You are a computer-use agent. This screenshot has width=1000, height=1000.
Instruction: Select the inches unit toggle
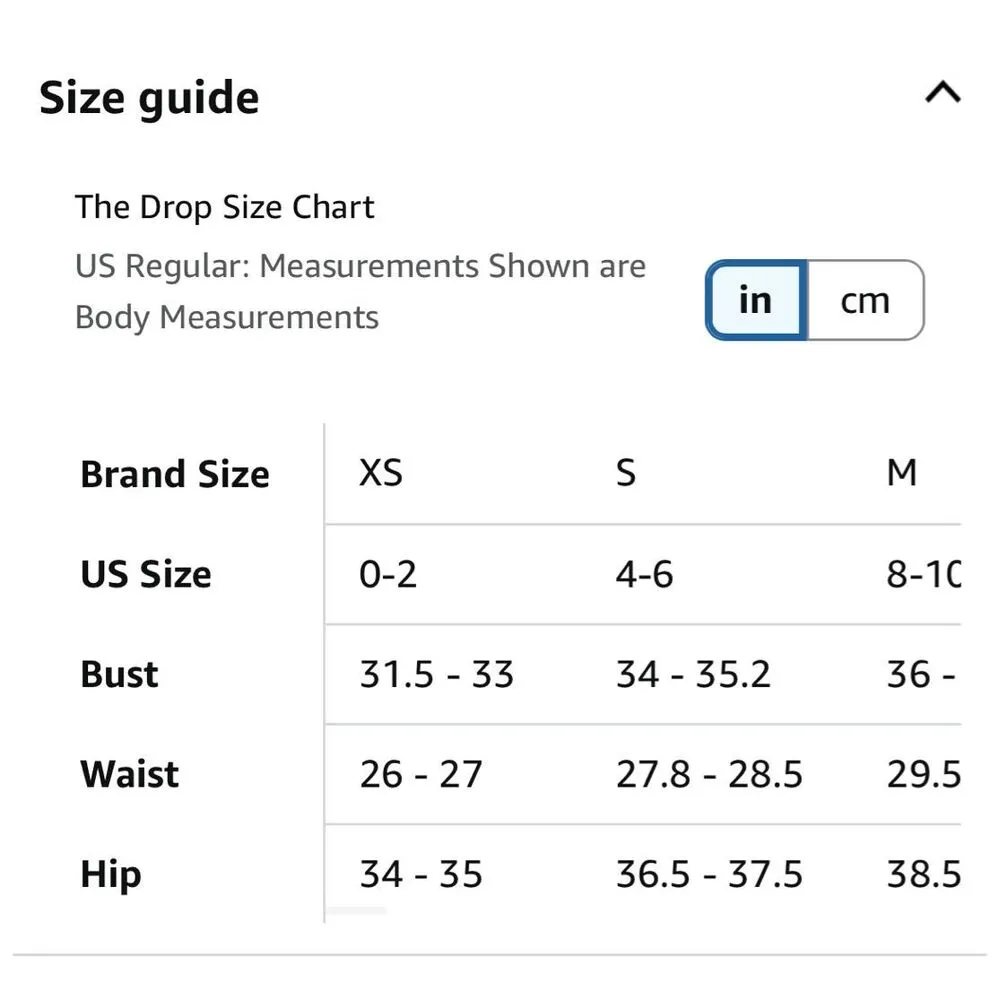(755, 299)
